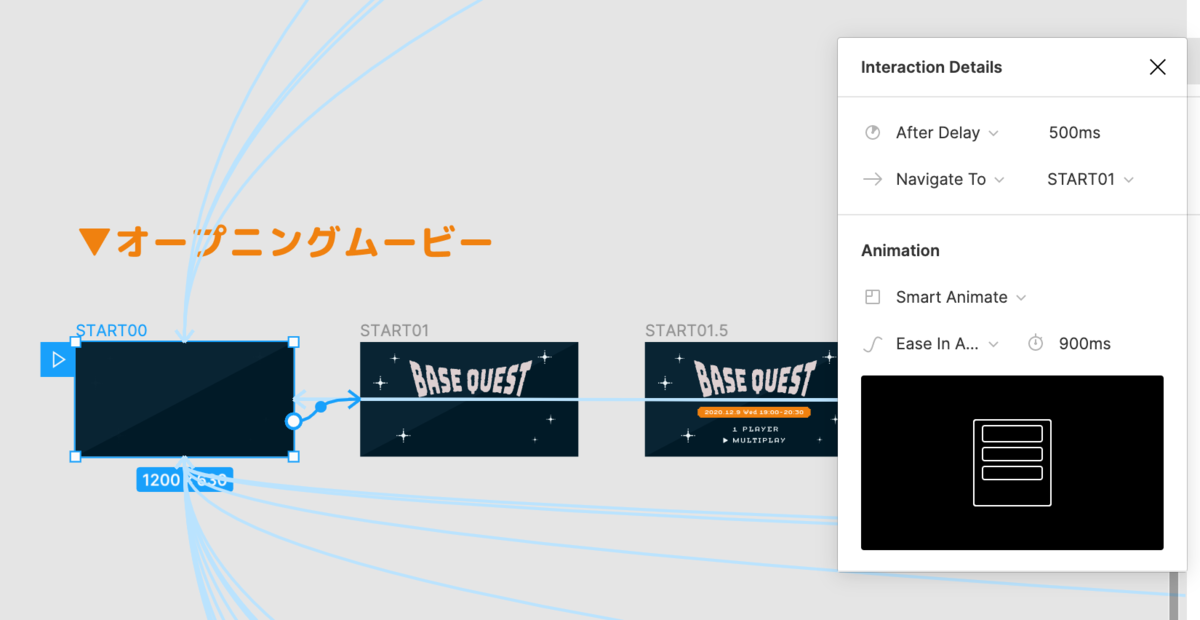Screen dimensions: 1200x620
Task: Click the Smart Animate frame icon
Action: point(872,297)
